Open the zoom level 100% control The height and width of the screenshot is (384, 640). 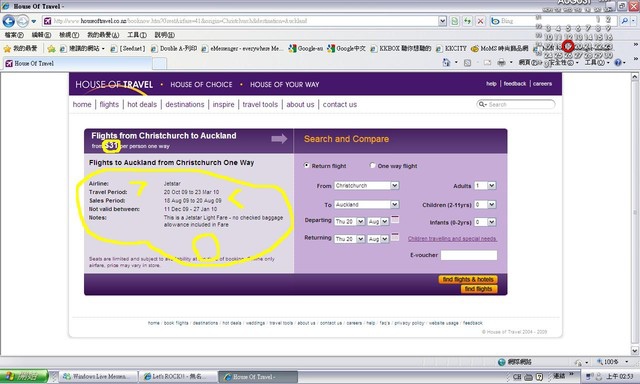coord(612,362)
